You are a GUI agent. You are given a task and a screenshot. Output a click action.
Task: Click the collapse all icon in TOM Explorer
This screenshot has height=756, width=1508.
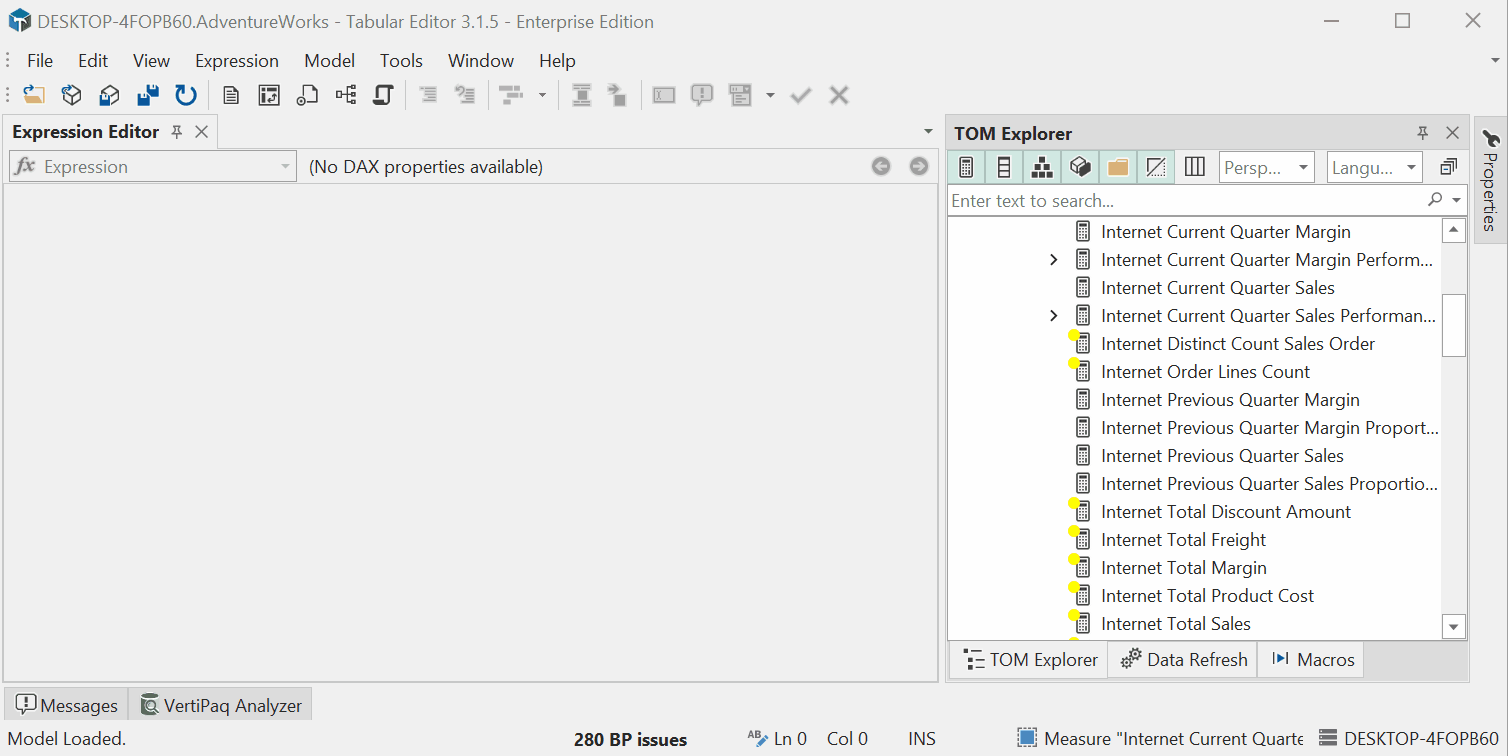(1448, 167)
